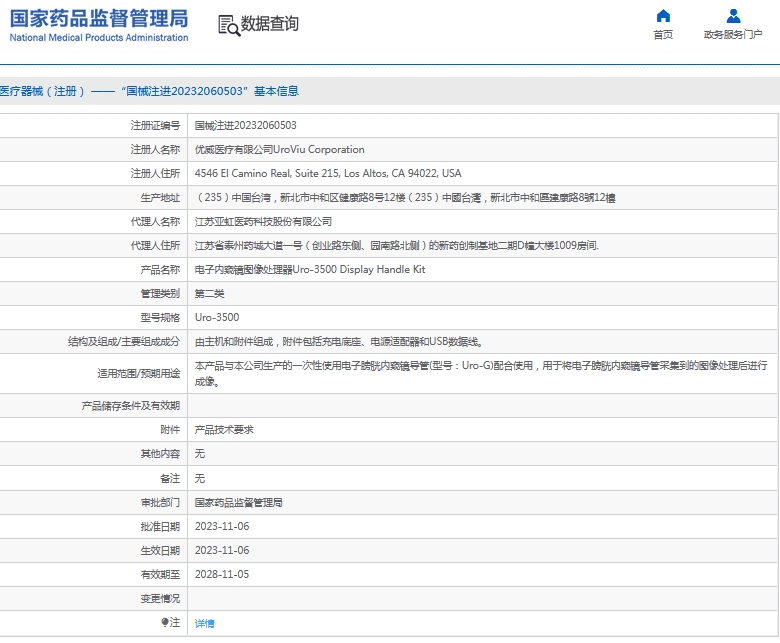Image resolution: width=780 pixels, height=643 pixels.
Task: Select the 政务服务门户 label
Action: (x=733, y=34)
